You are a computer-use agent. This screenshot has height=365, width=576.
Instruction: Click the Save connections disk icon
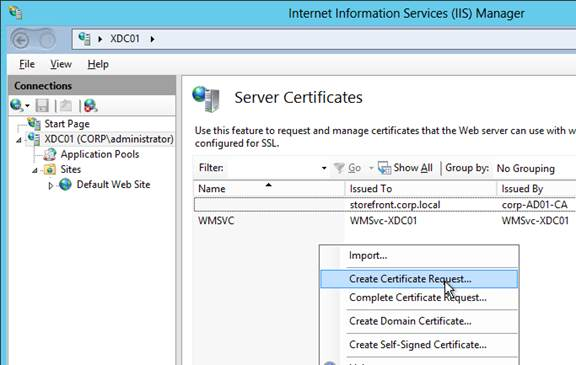click(42, 106)
